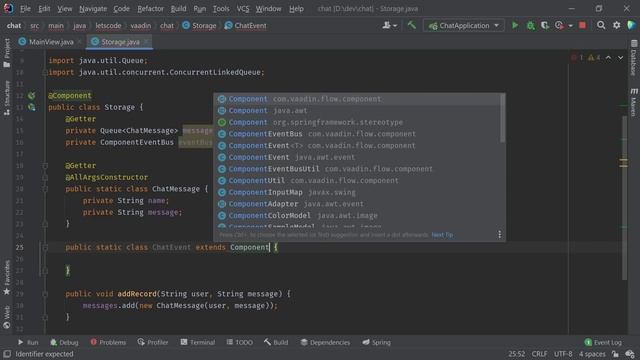Click the editor vertical scrollbar
This screenshot has height=360, width=640.
pos(624,198)
